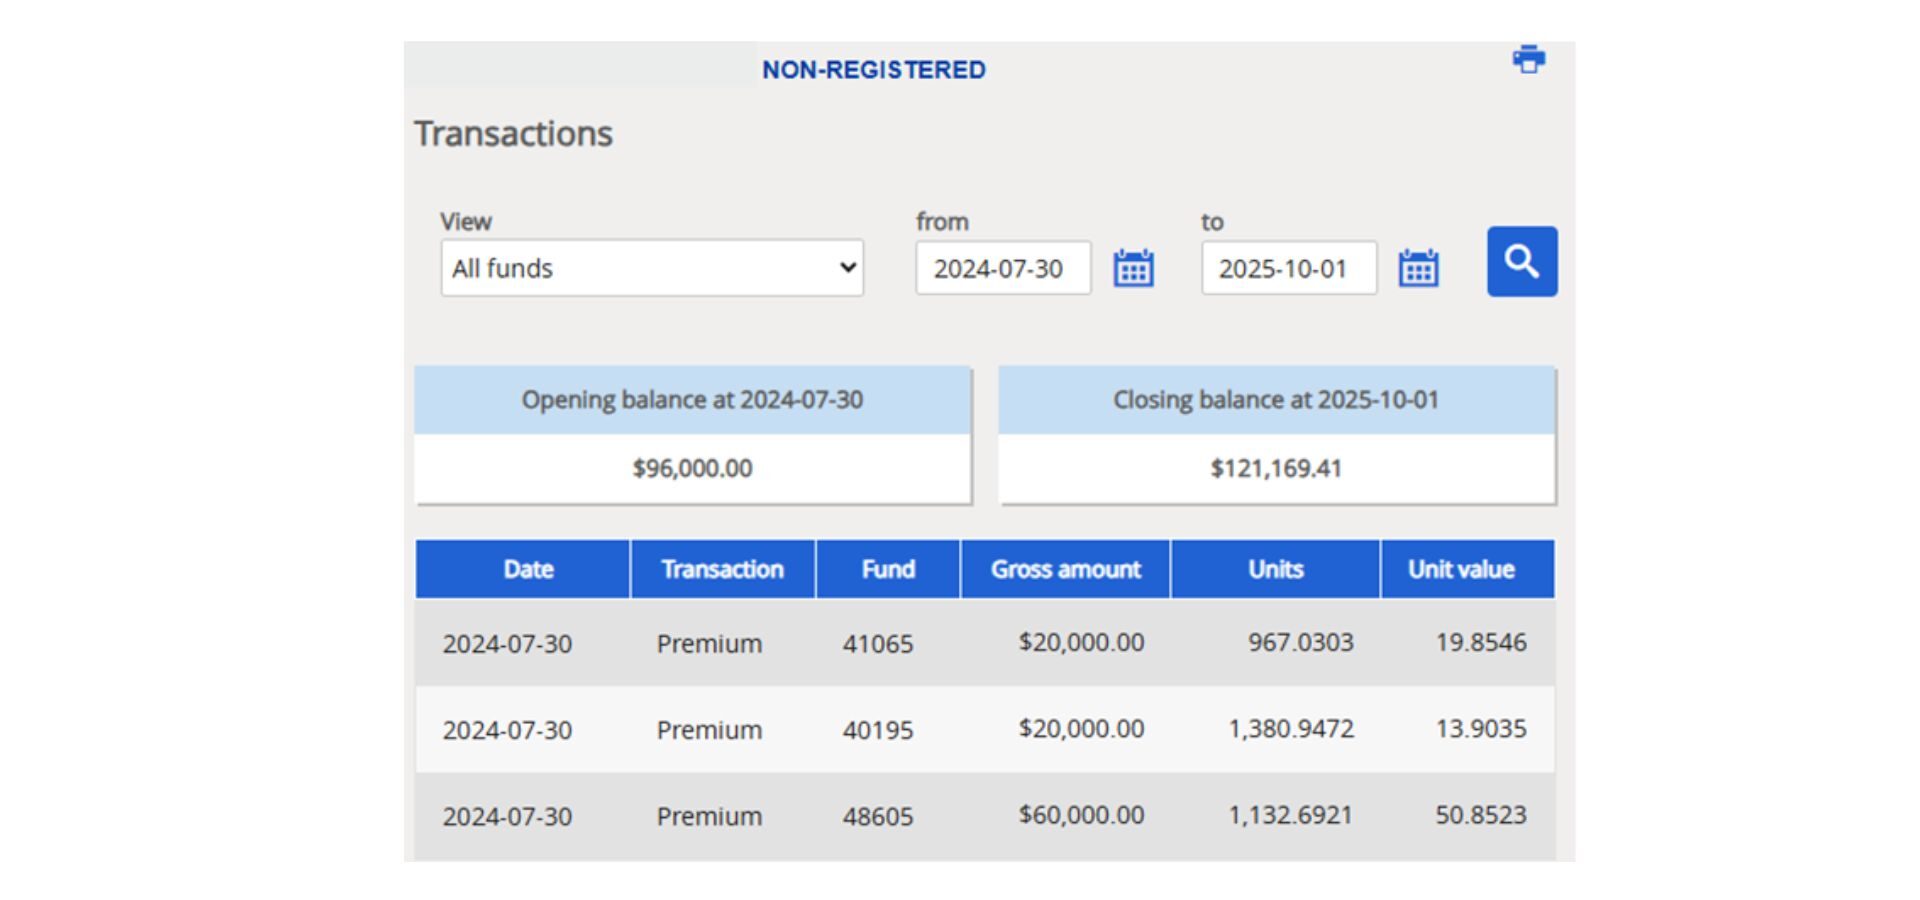
Task: Click the Units column header
Action: coord(1275,569)
